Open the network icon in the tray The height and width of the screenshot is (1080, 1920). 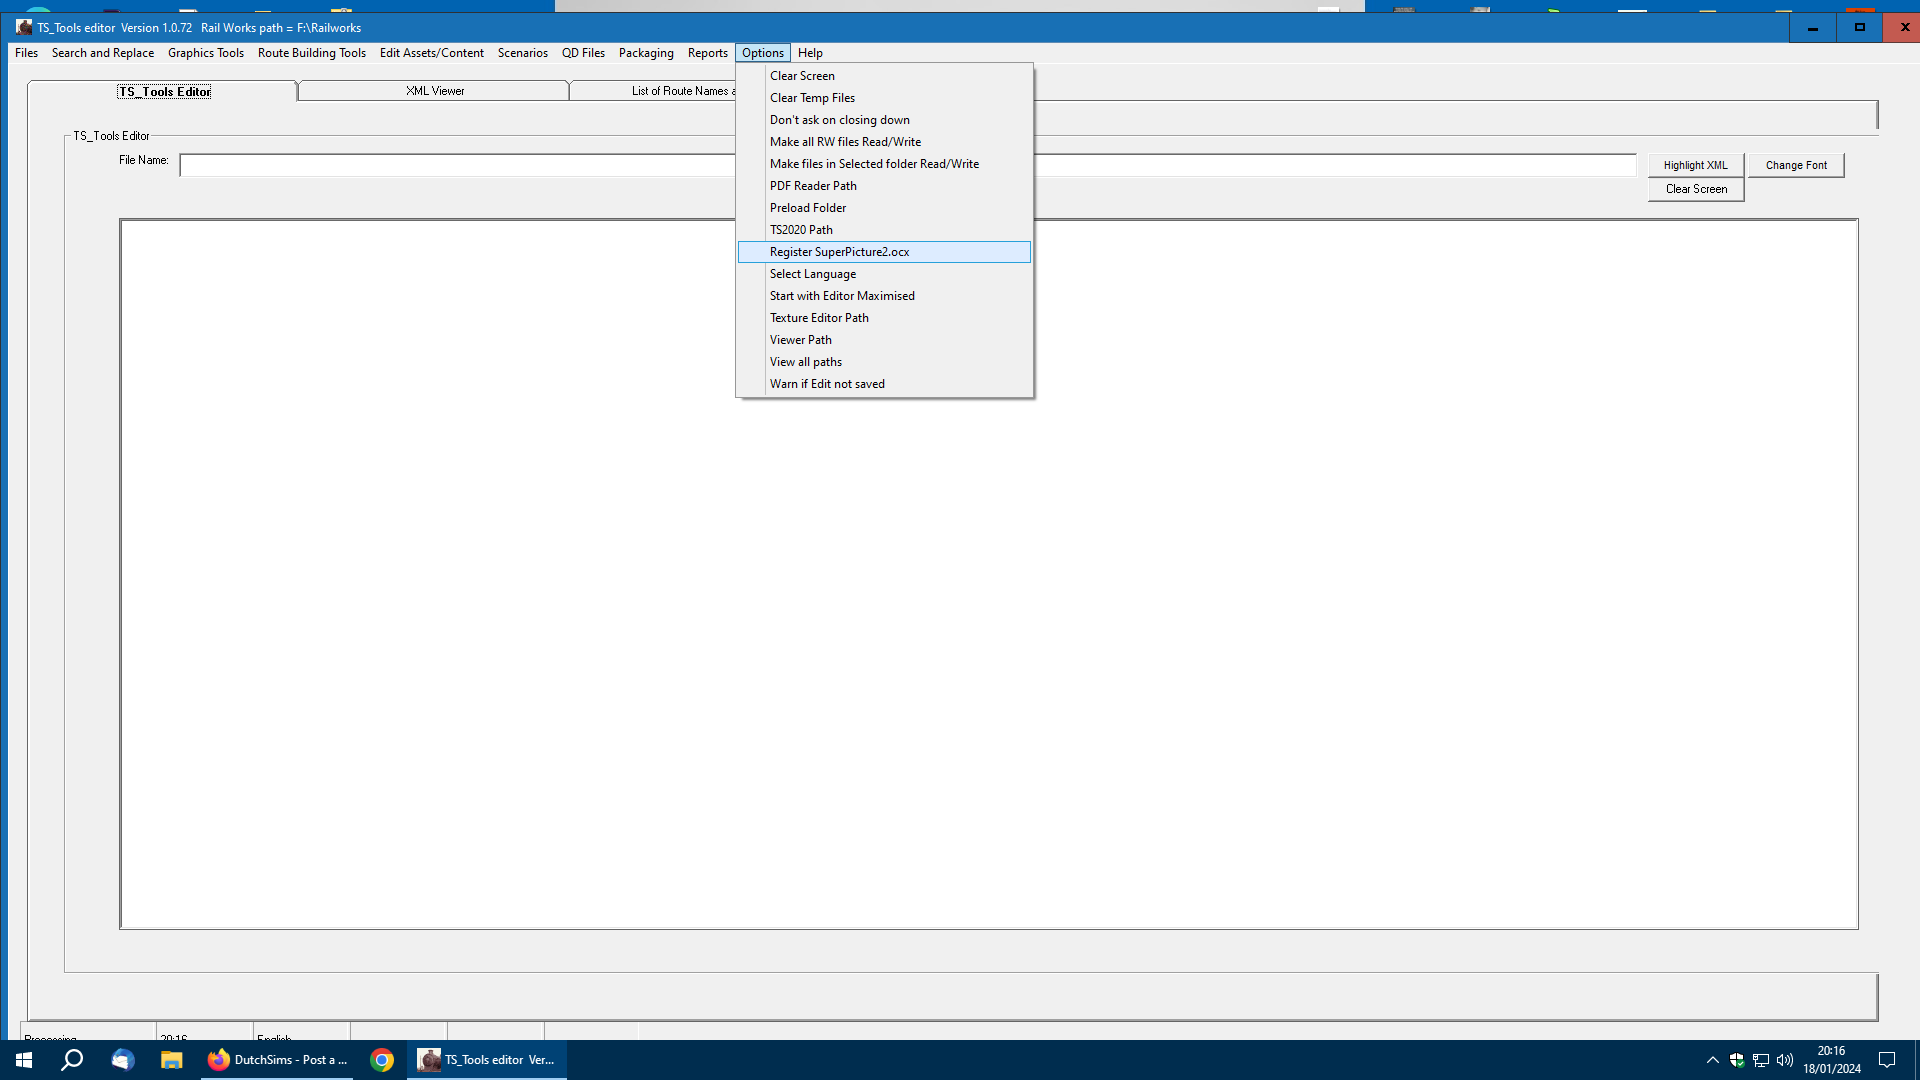[x=1761, y=1060]
